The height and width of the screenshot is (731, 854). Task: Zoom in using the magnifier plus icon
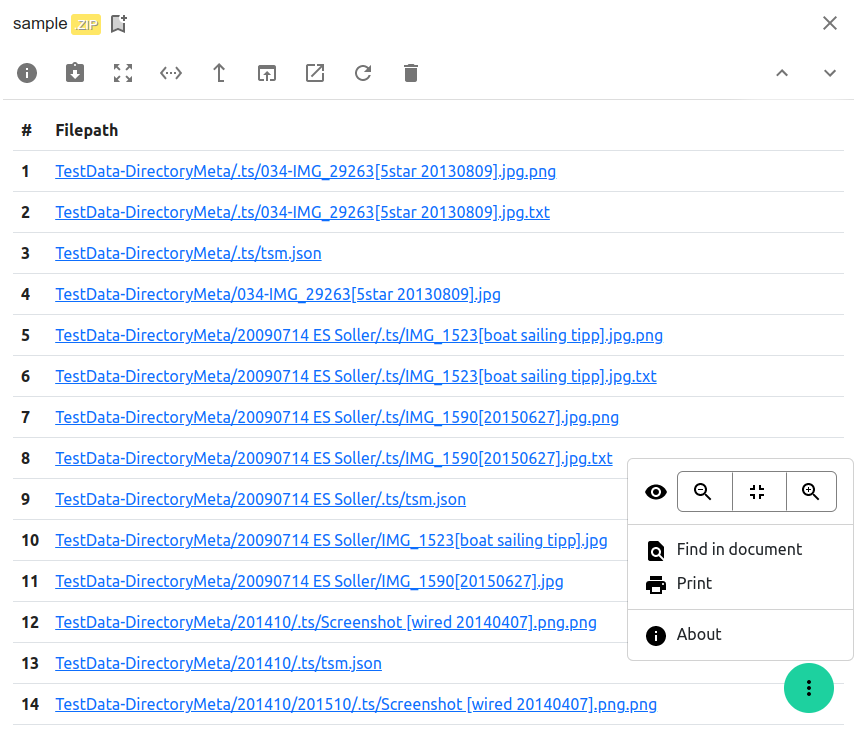(812, 491)
